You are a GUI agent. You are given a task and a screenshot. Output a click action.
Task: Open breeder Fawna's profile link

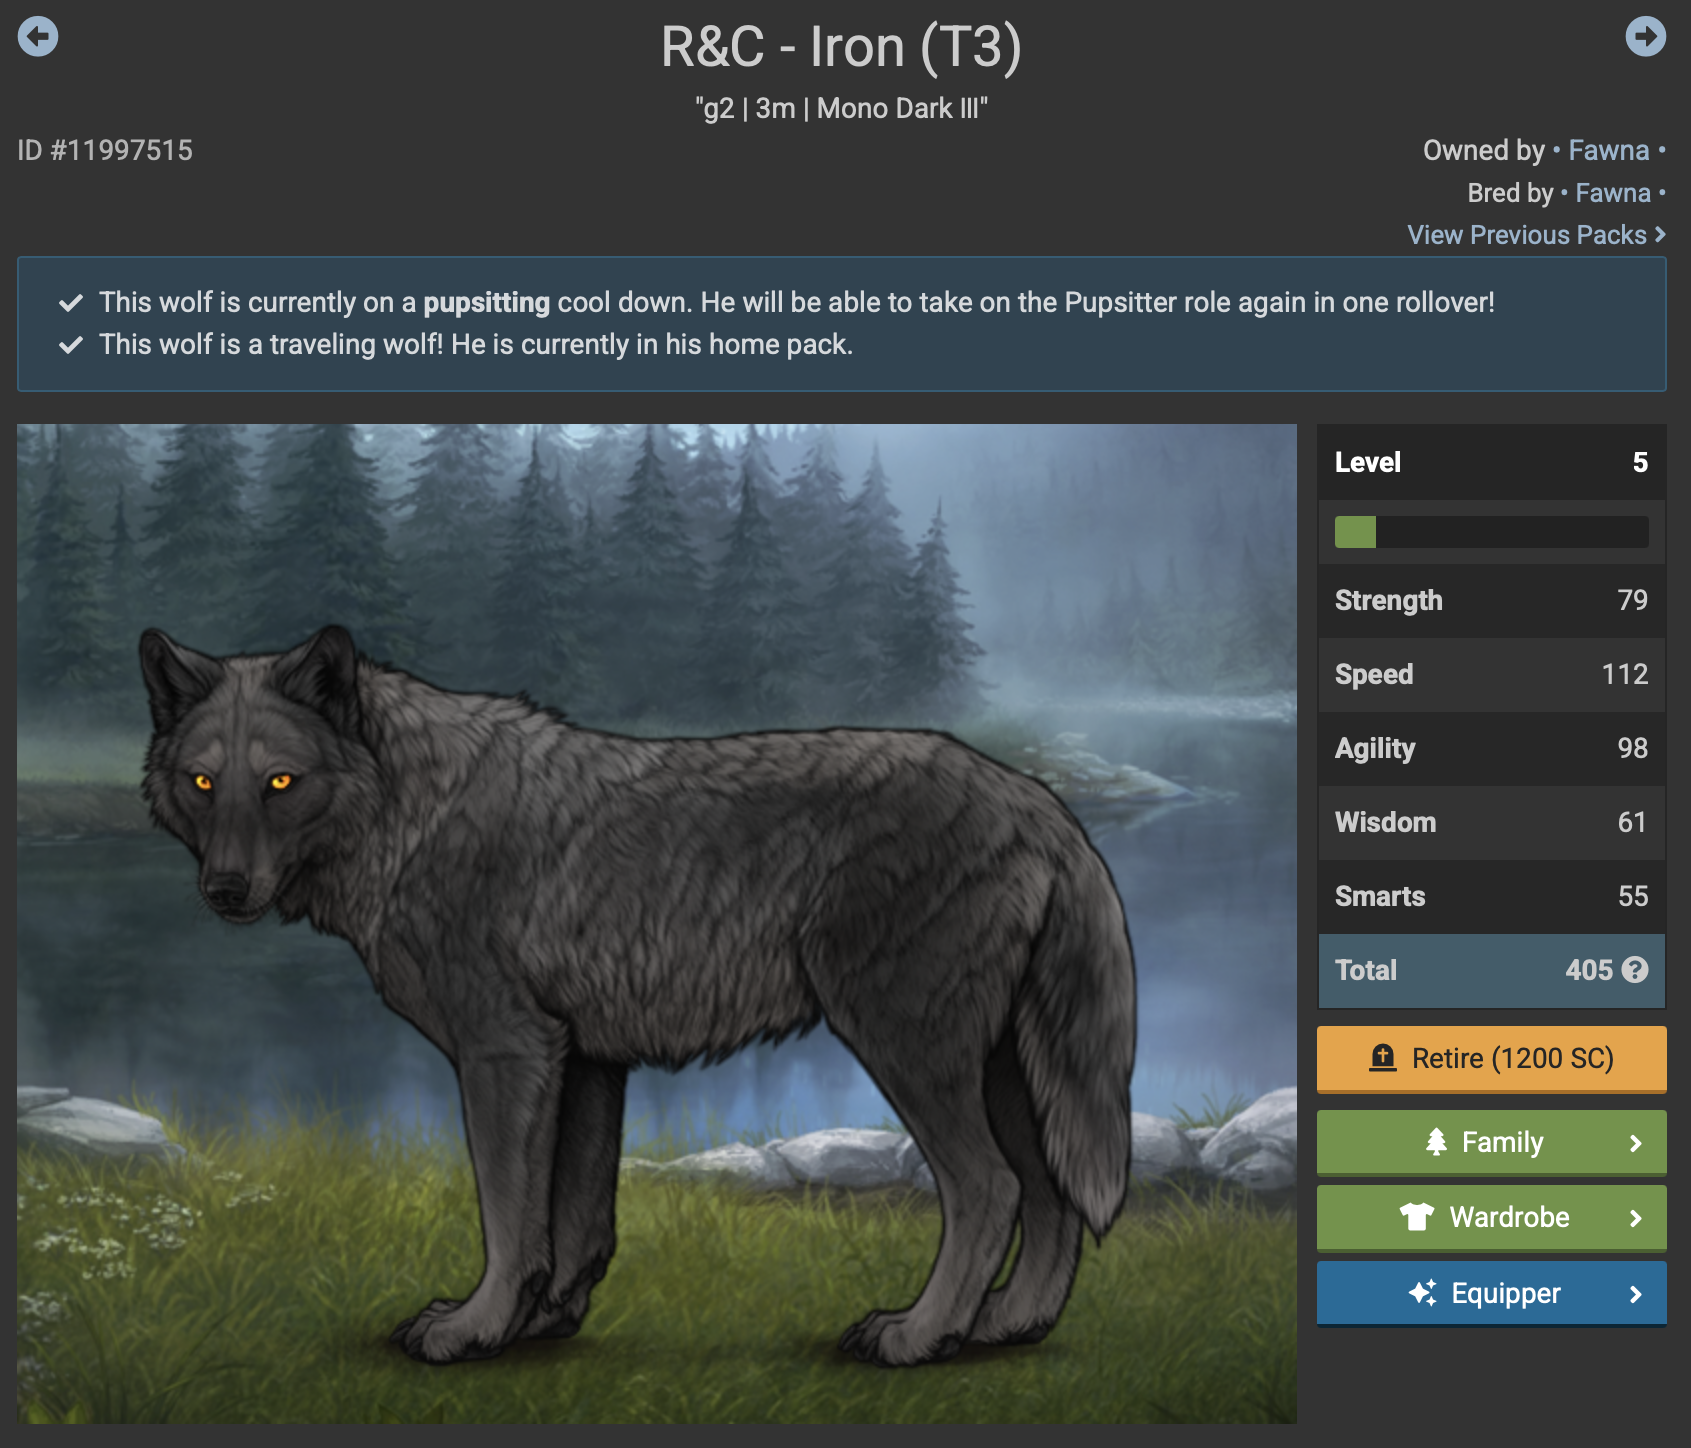pyautogui.click(x=1613, y=193)
